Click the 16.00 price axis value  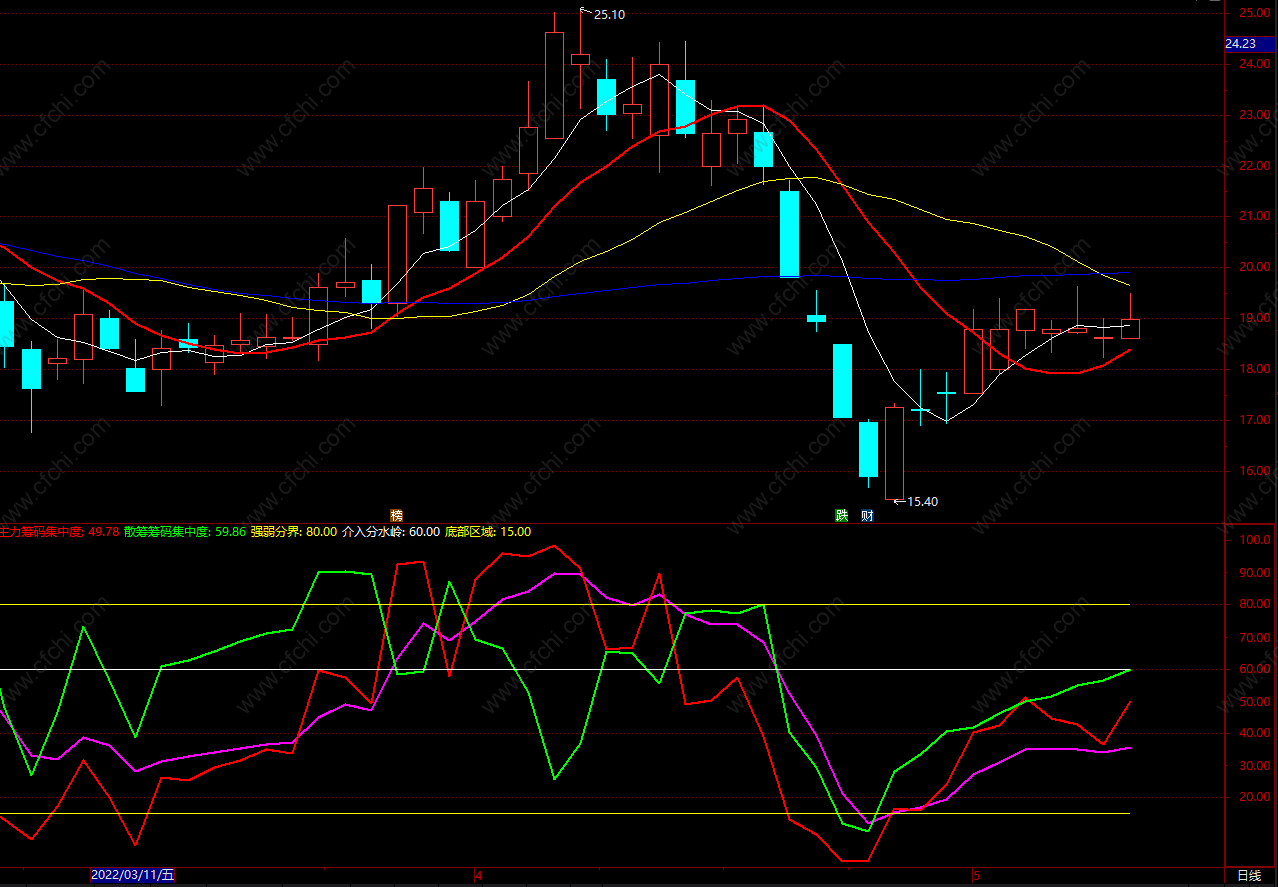[x=1254, y=471]
